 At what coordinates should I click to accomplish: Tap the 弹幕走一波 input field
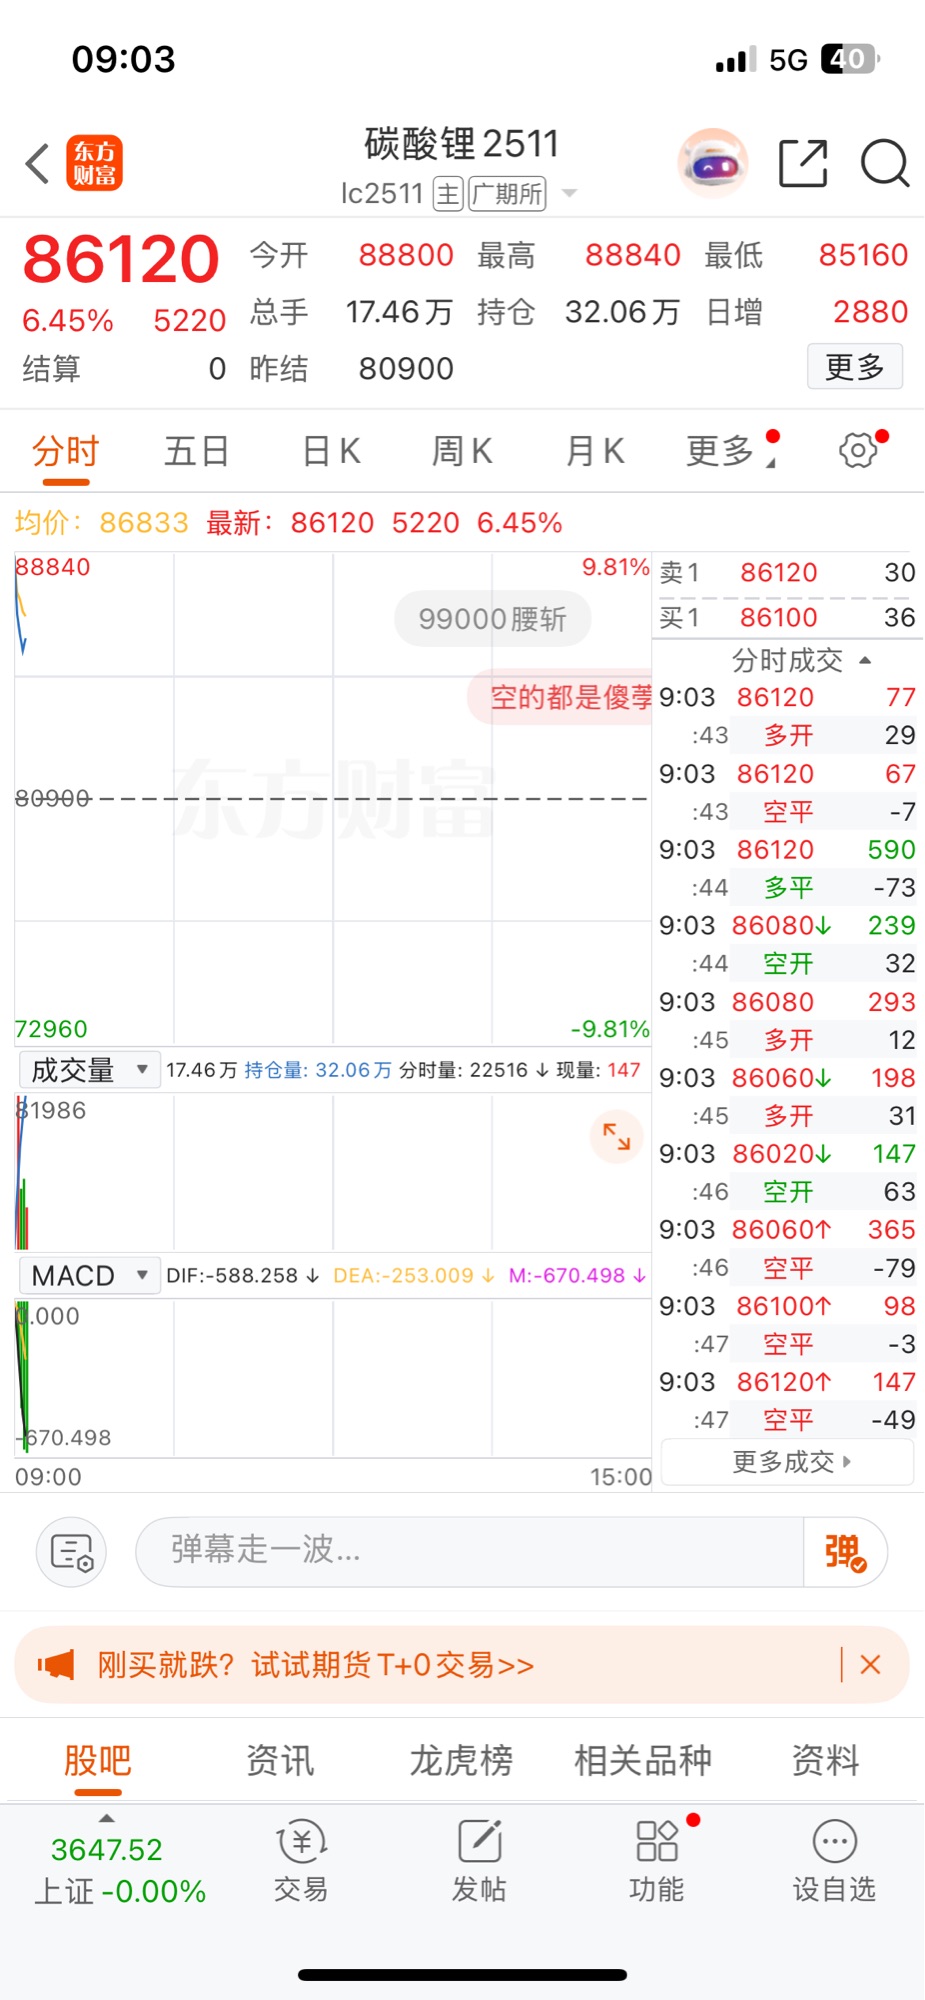point(470,1551)
